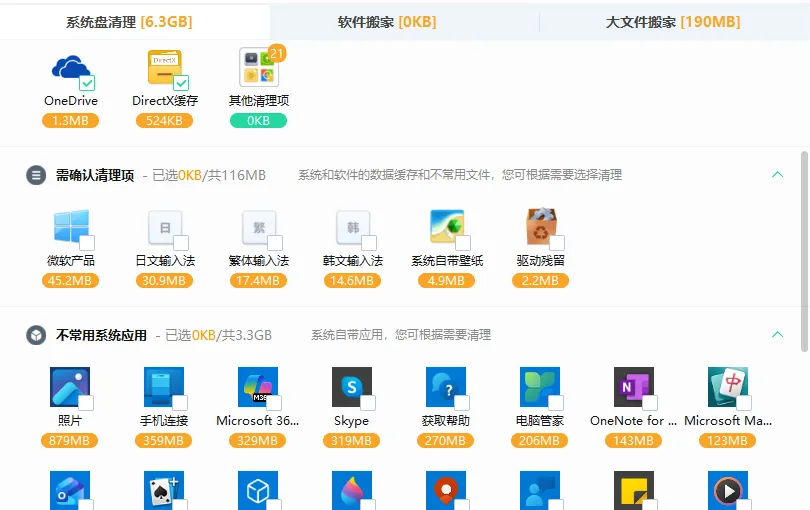Check the 日文输入法 checkbox
Image resolution: width=810 pixels, height=510 pixels.
181,243
